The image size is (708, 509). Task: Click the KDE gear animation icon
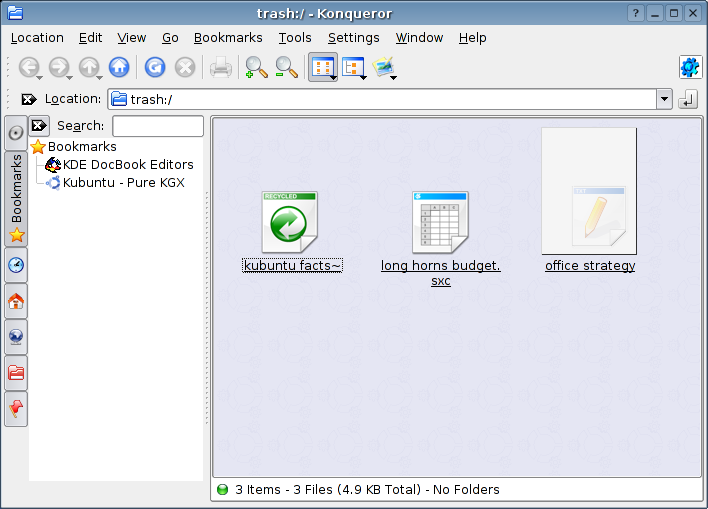pyautogui.click(x=690, y=67)
